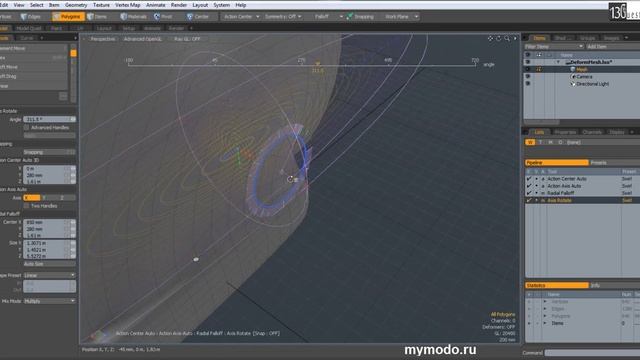The image size is (640, 360).
Task: Open the Action Center dropdown
Action: 241,17
